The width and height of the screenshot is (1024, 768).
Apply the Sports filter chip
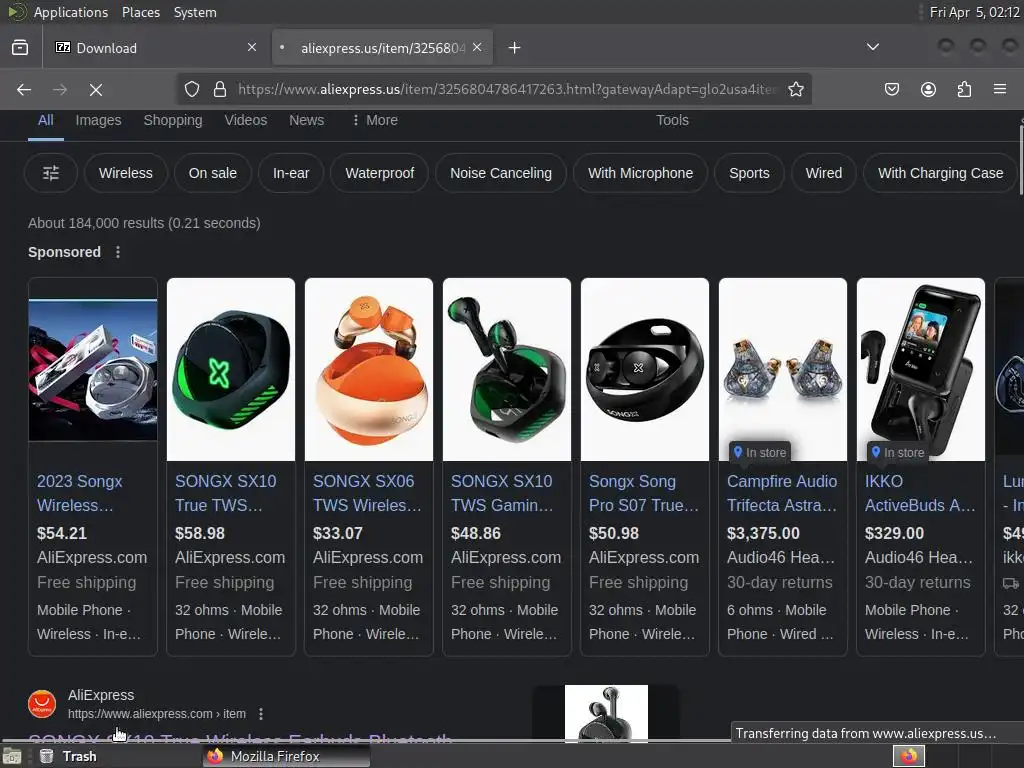[749, 173]
